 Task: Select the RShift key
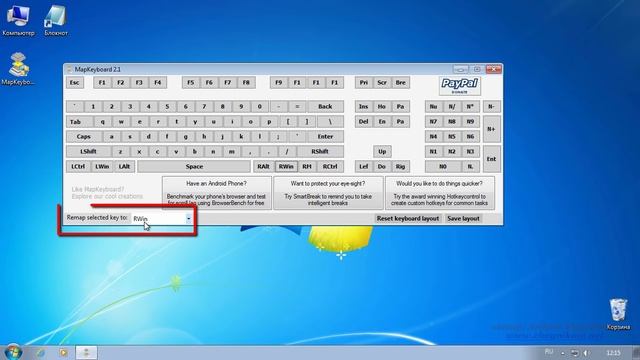320,151
